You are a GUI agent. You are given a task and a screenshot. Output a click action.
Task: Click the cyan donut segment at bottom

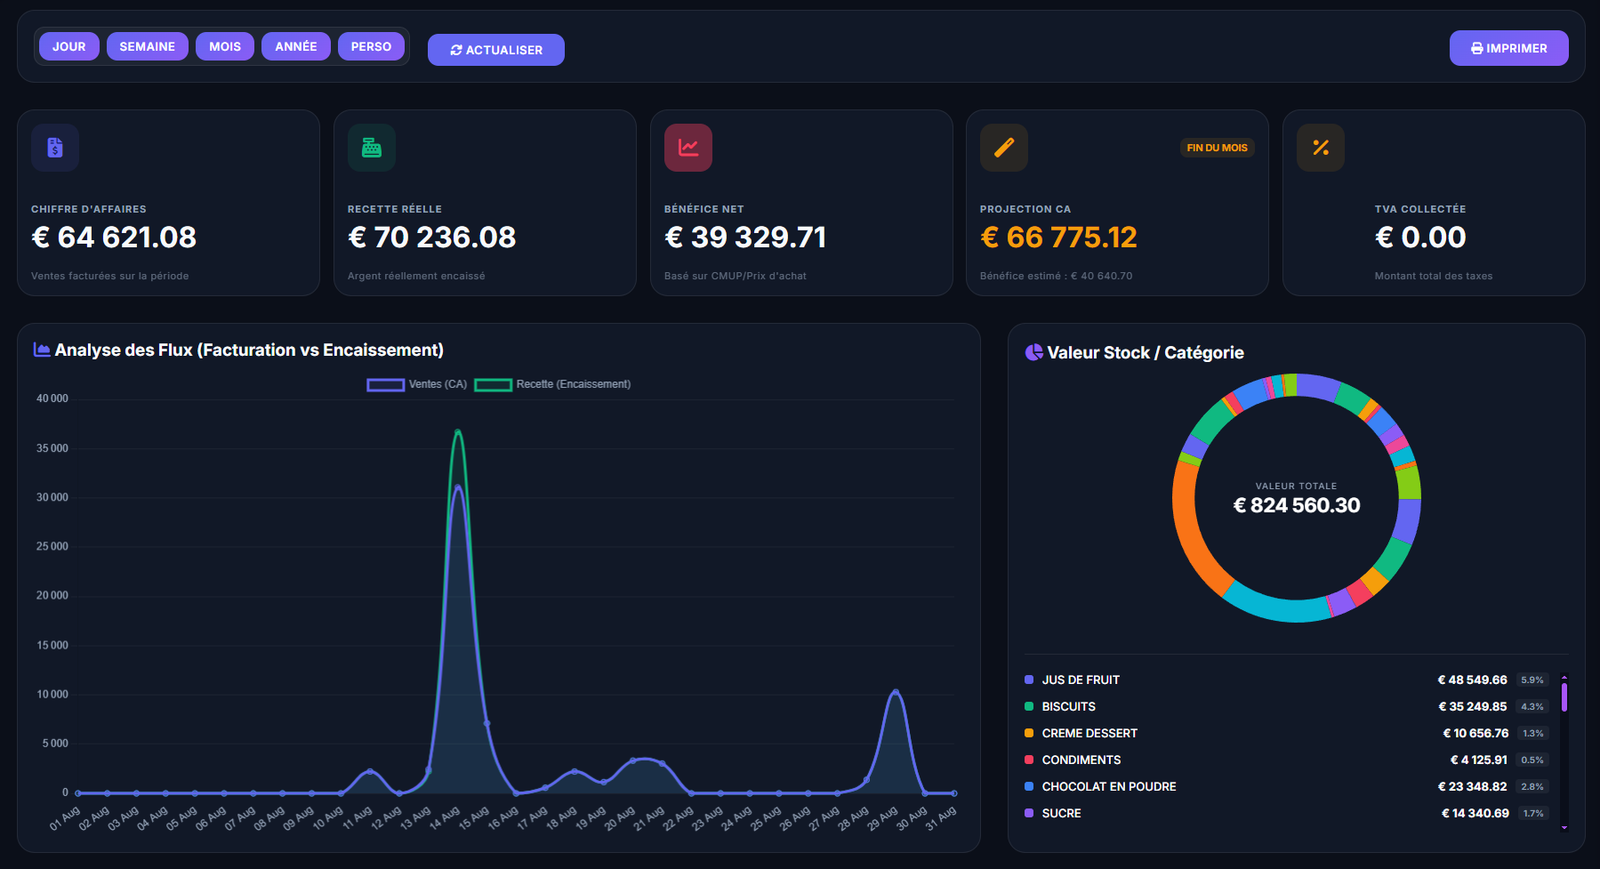pos(1275,609)
